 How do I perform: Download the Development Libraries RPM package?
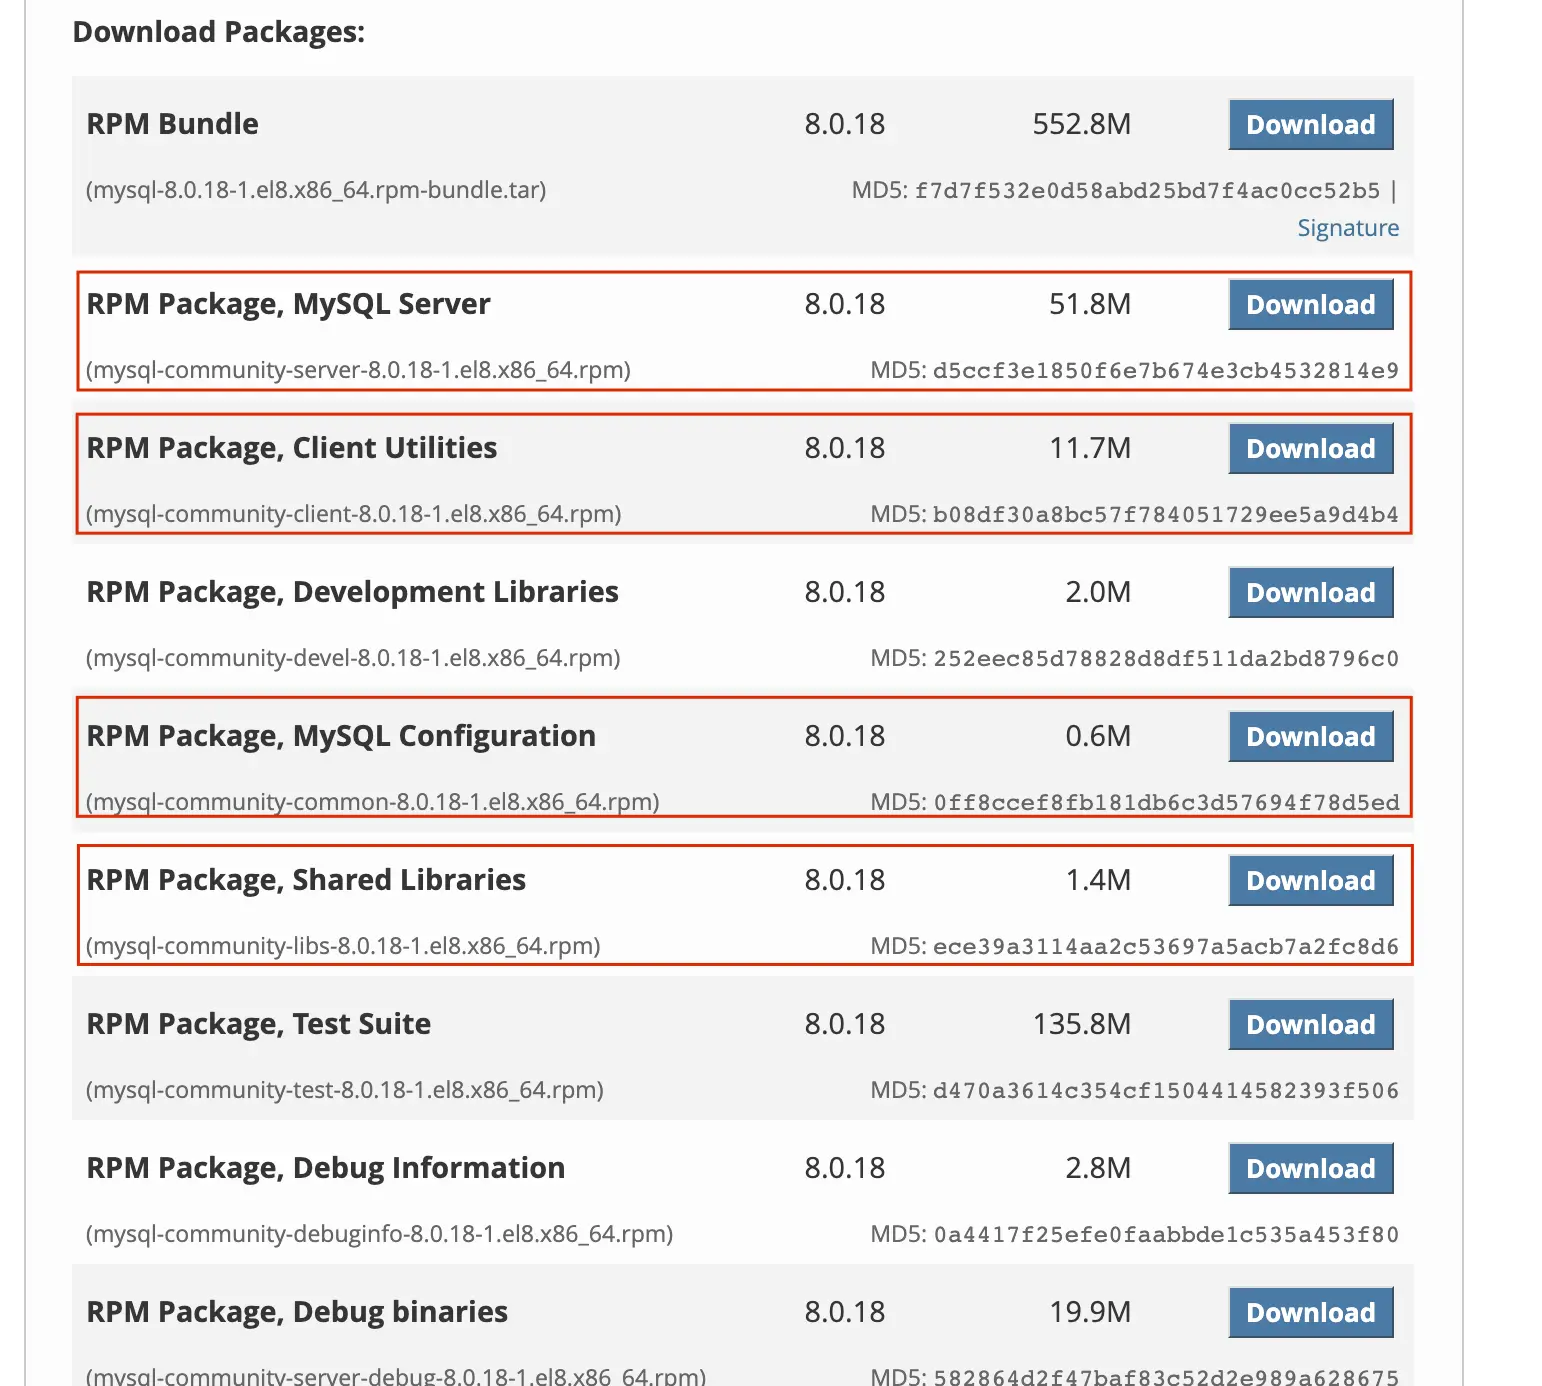click(x=1310, y=593)
